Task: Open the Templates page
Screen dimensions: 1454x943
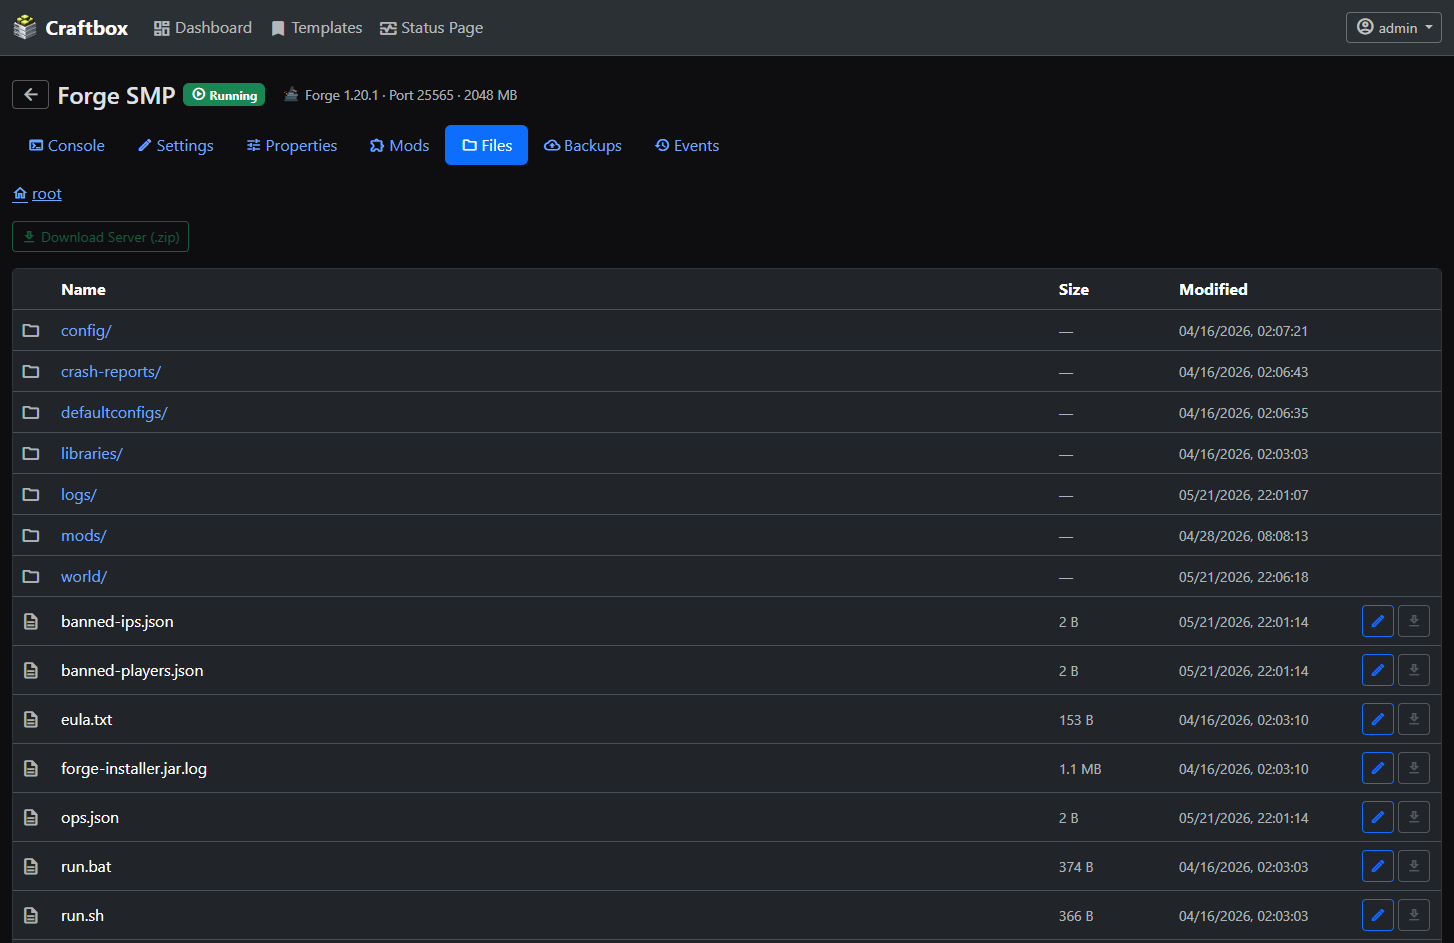Action: click(x=316, y=28)
